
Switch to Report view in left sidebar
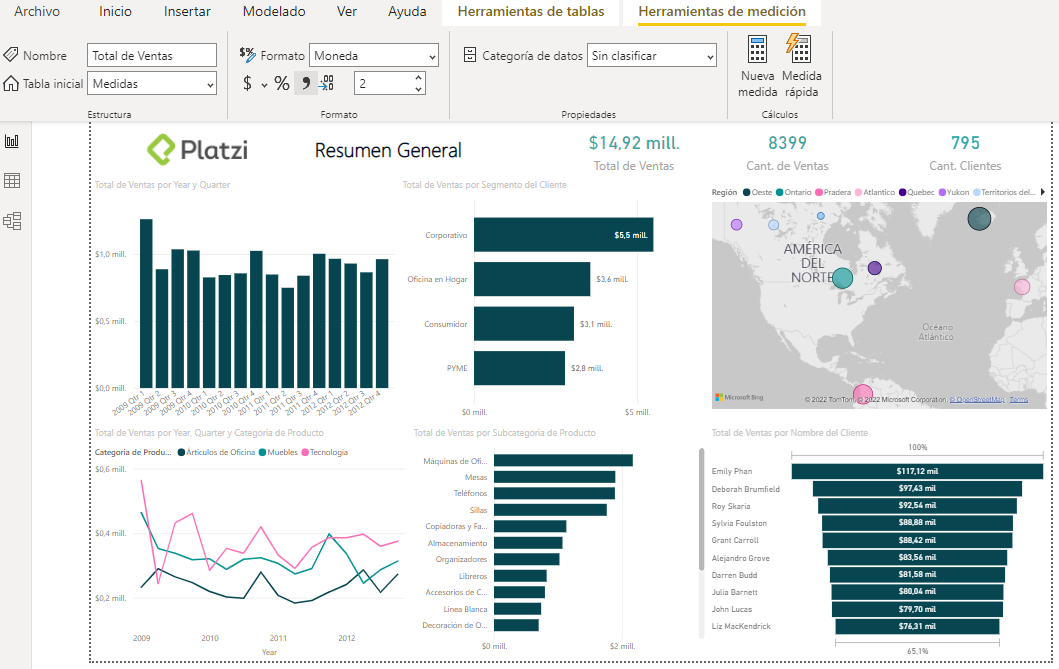13,140
